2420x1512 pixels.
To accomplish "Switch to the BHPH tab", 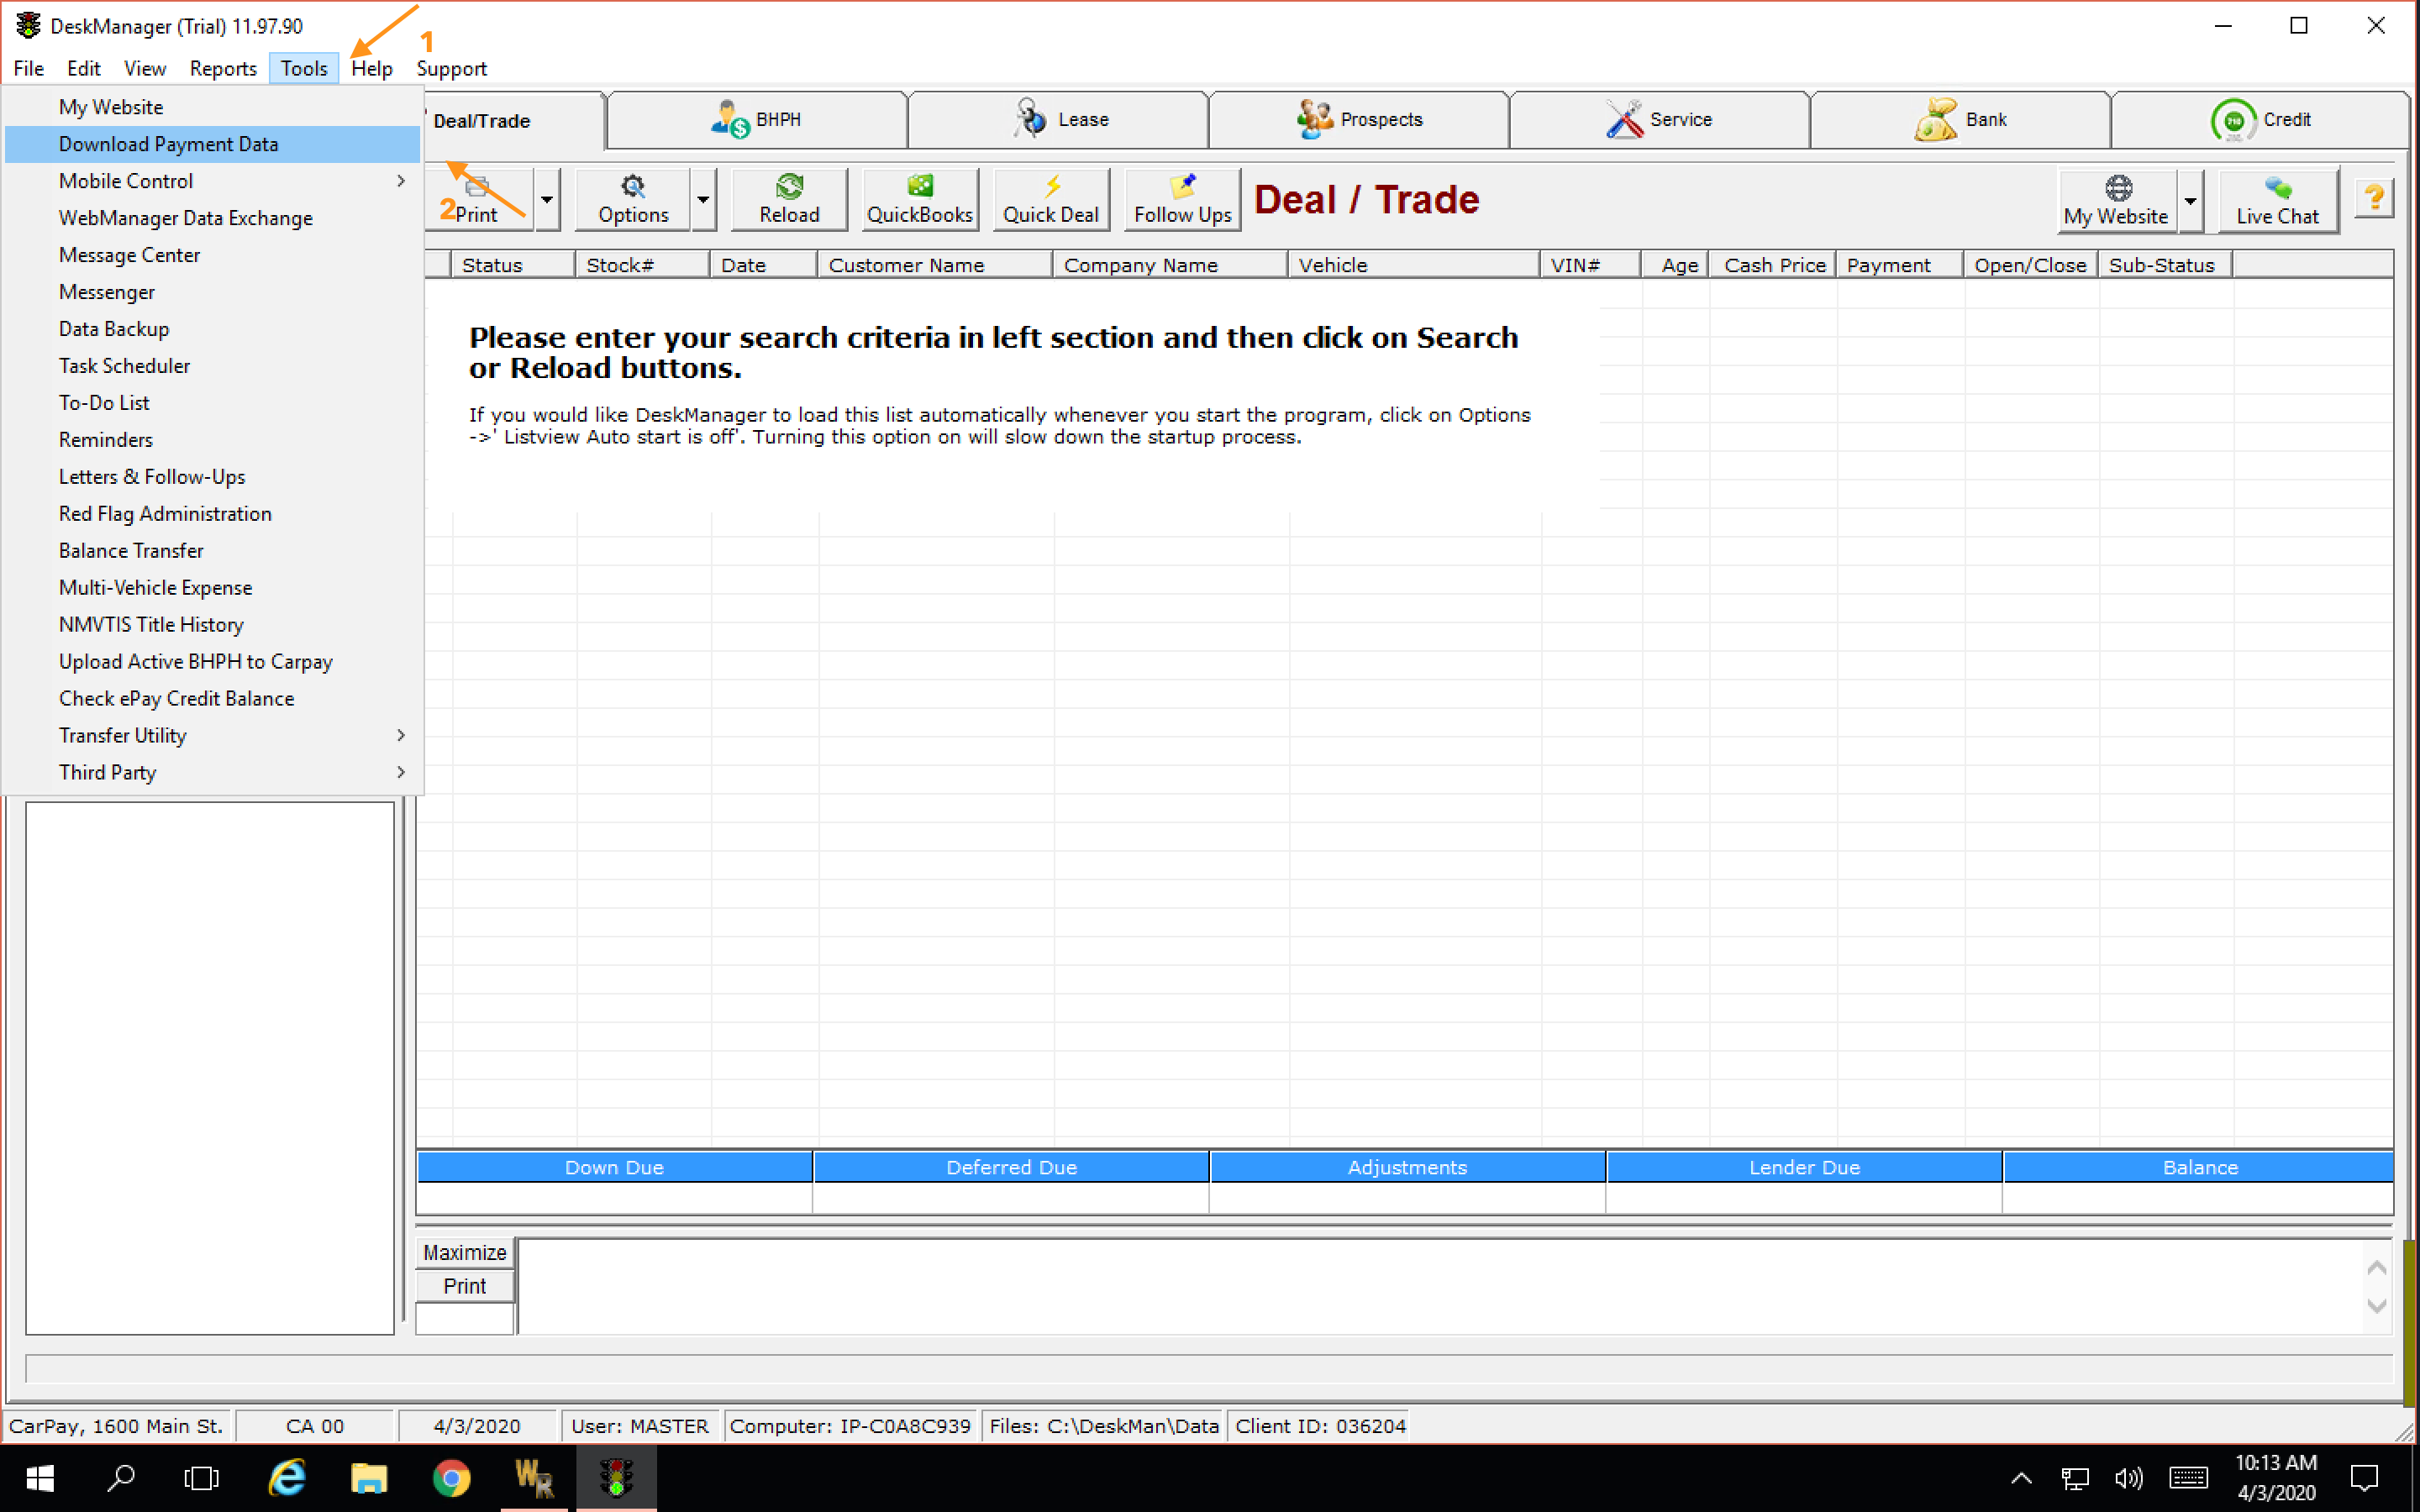I will coord(757,120).
